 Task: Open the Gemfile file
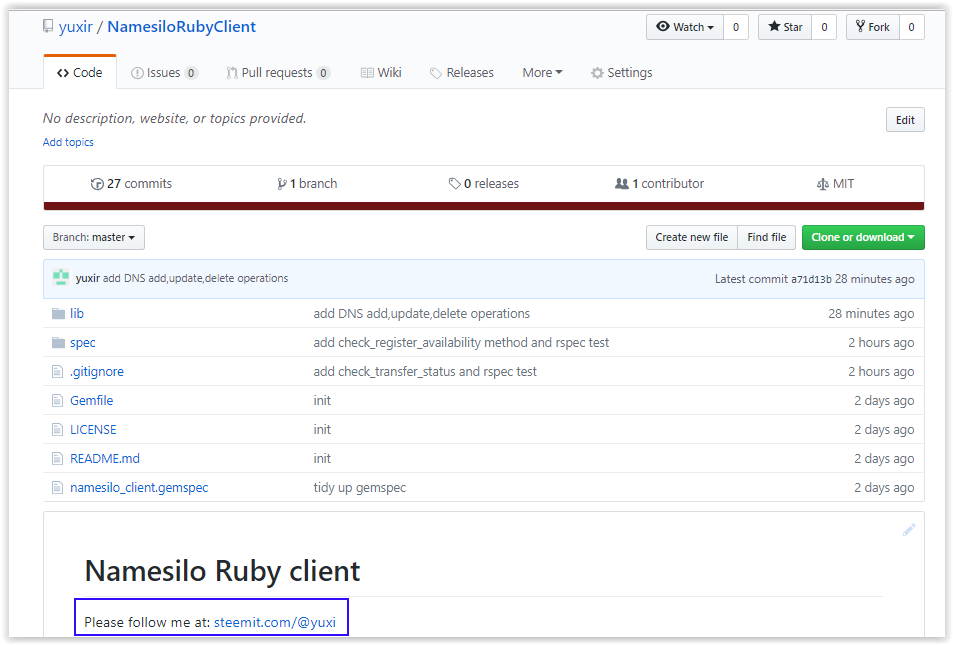click(92, 401)
